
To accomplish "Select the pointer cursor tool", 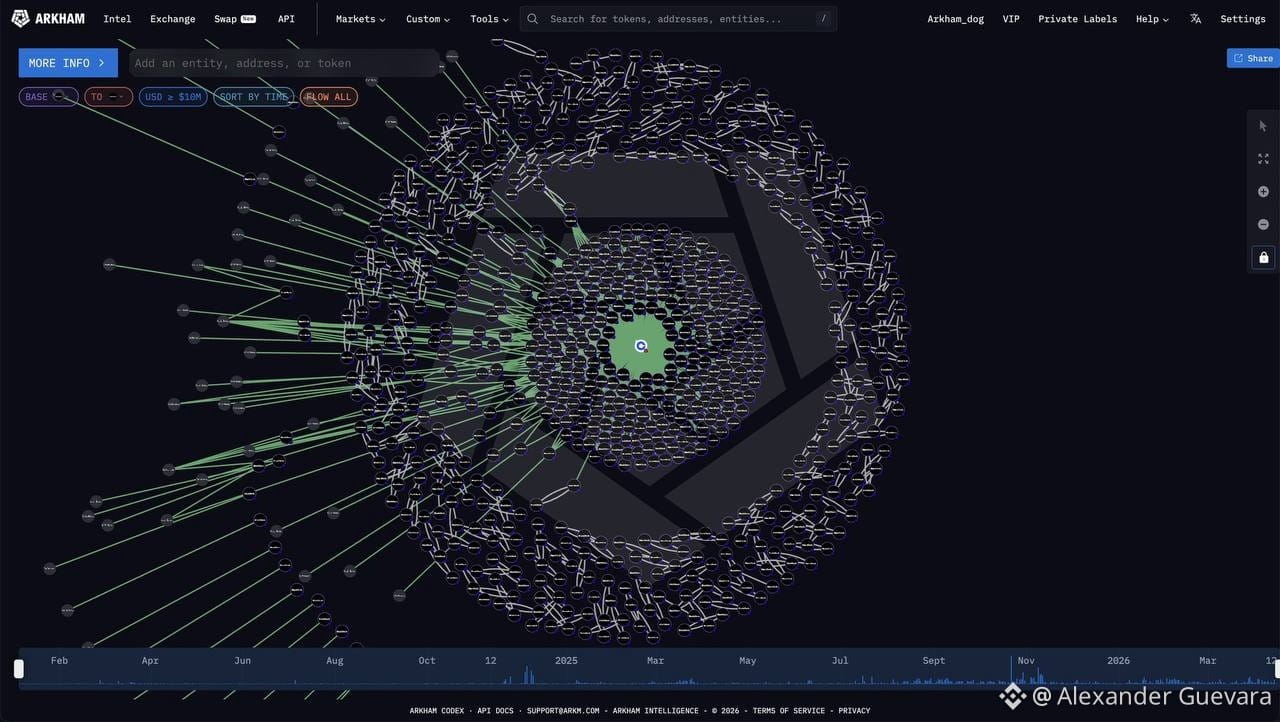I will coord(1263,126).
